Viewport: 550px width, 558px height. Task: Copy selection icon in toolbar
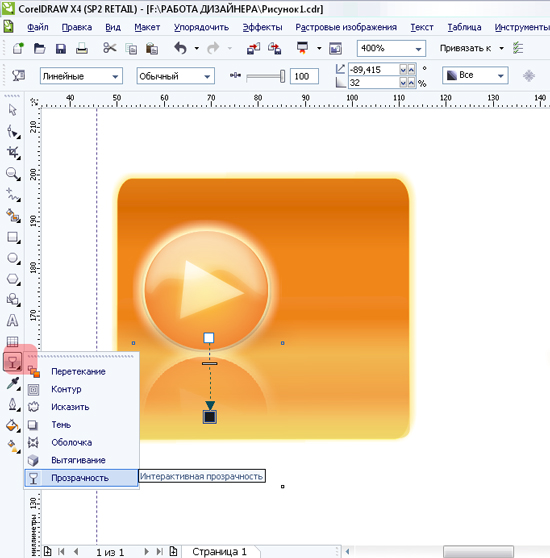[x=131, y=48]
